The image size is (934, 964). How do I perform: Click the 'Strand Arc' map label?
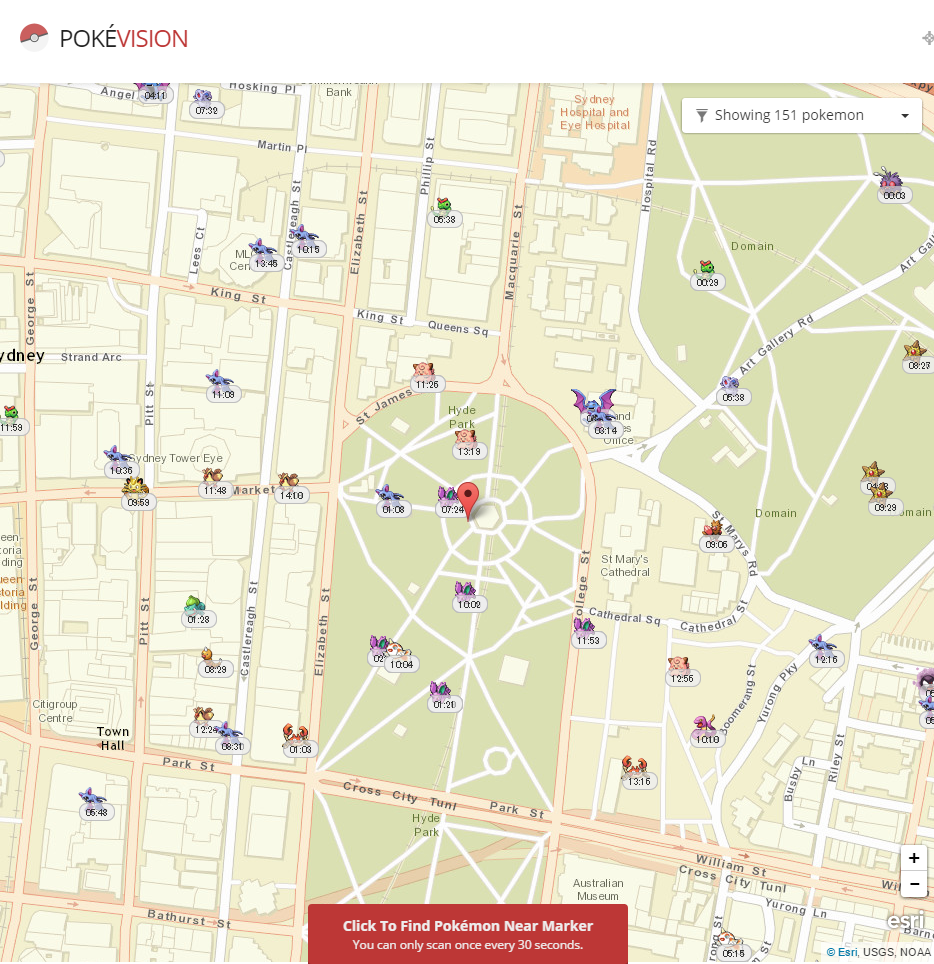91,357
